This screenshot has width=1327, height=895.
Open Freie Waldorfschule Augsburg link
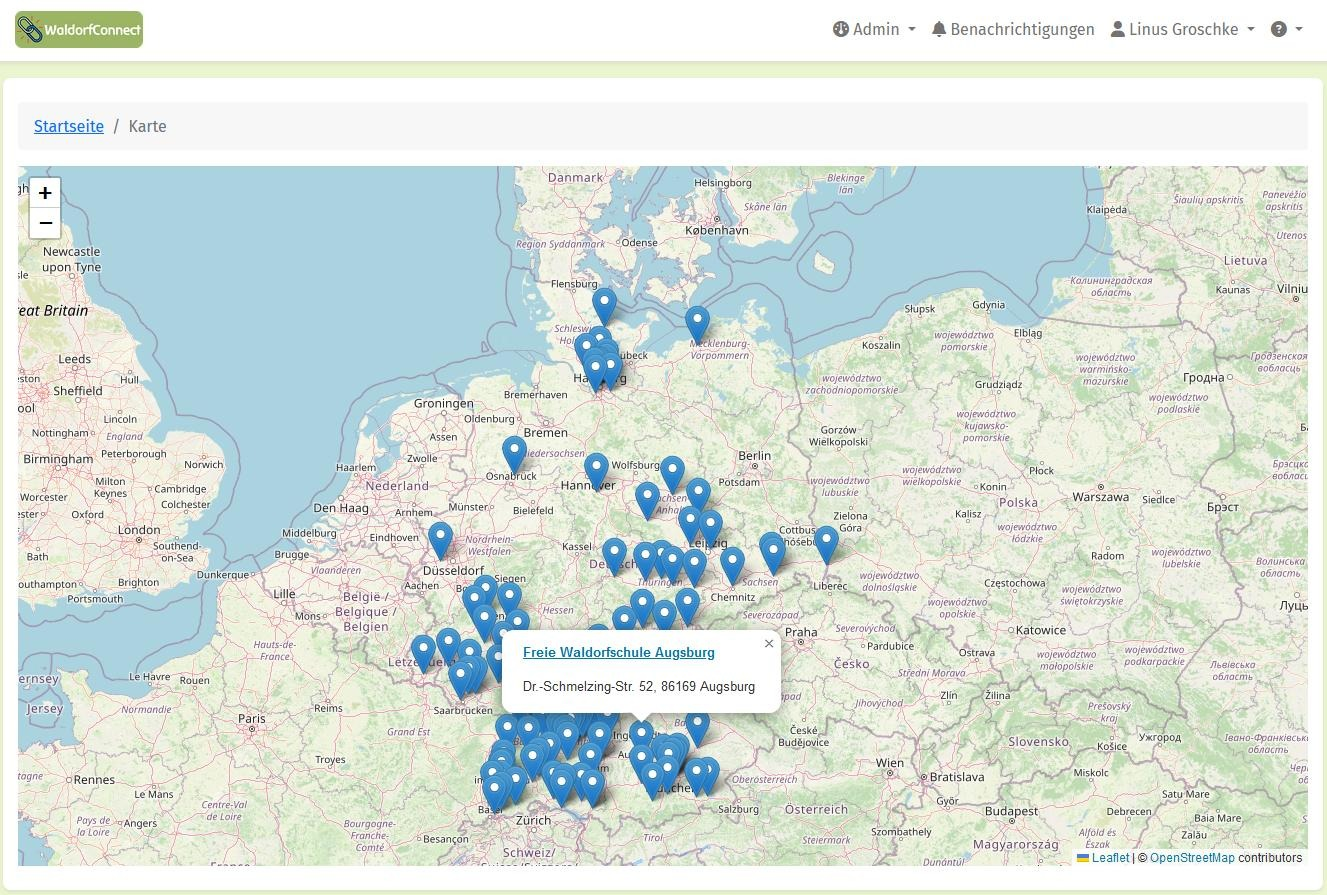[x=619, y=652]
